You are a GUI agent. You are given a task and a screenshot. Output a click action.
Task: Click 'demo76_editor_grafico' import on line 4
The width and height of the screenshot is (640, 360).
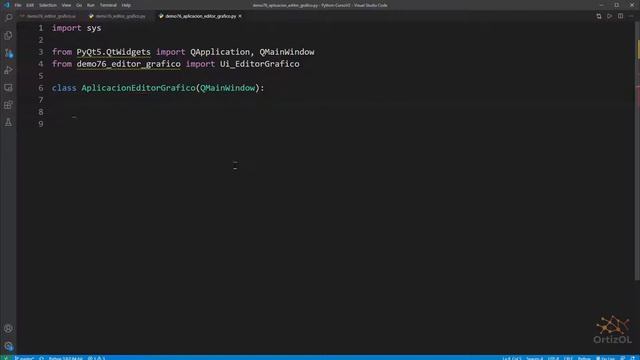pos(129,64)
